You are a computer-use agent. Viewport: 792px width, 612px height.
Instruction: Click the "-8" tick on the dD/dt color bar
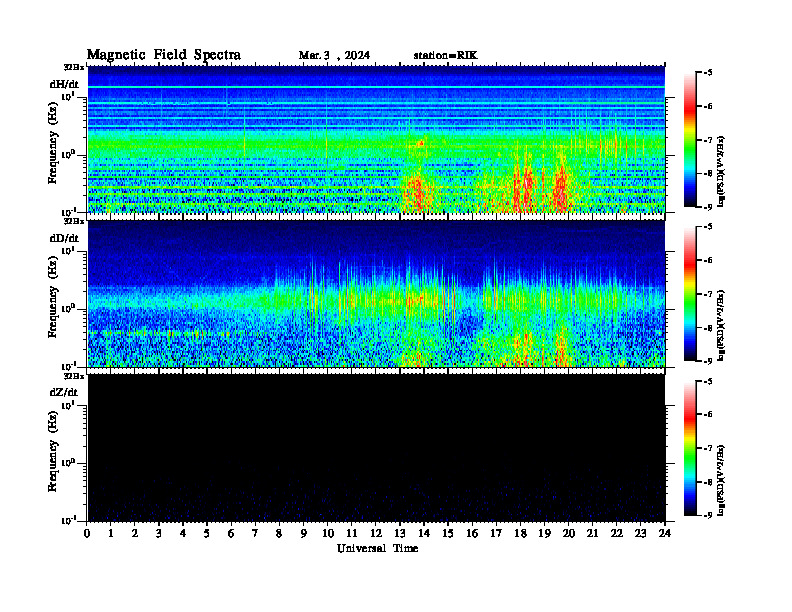click(707, 328)
